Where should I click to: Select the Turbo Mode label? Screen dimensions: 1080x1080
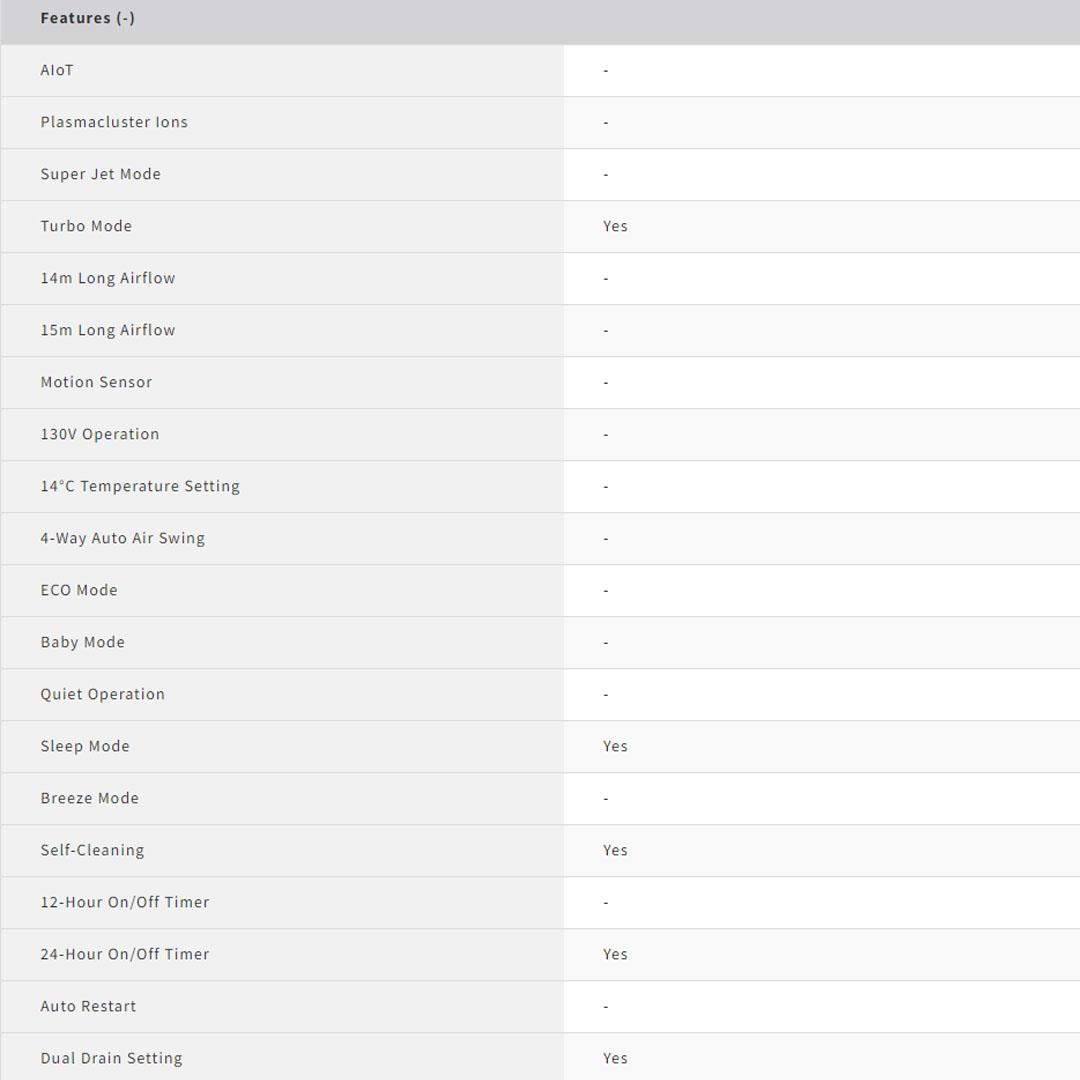click(x=86, y=227)
